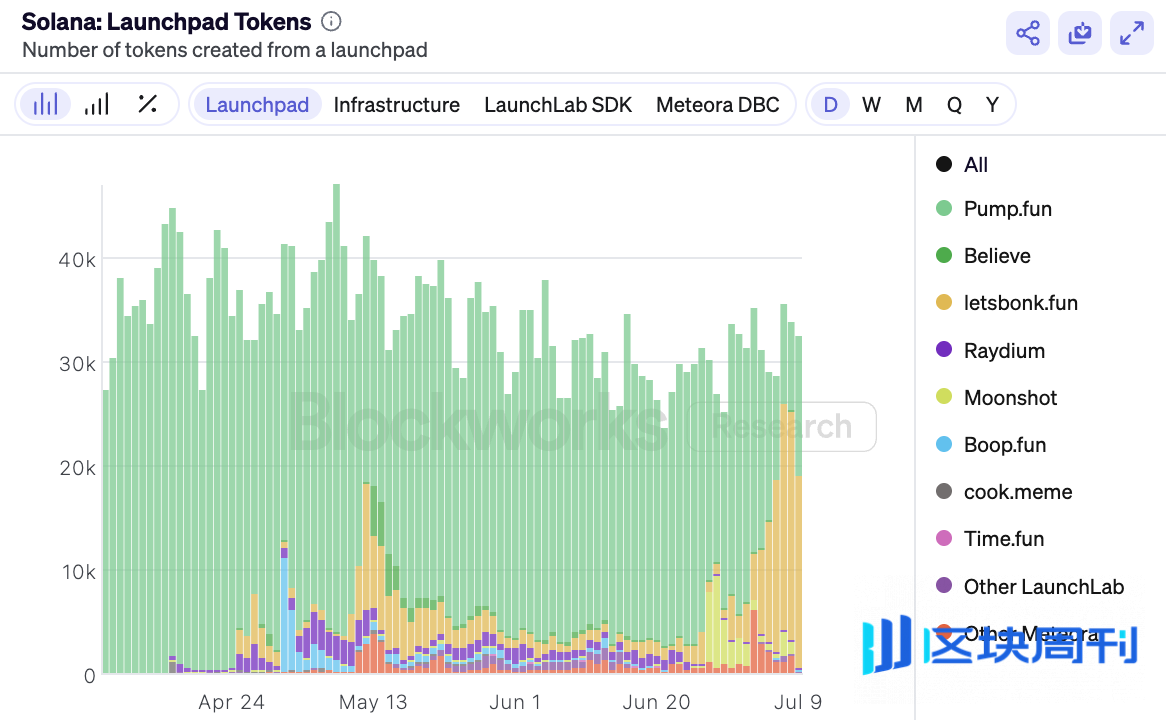Toggle Raydium series visibility
Image resolution: width=1166 pixels, height=720 pixels.
(990, 350)
